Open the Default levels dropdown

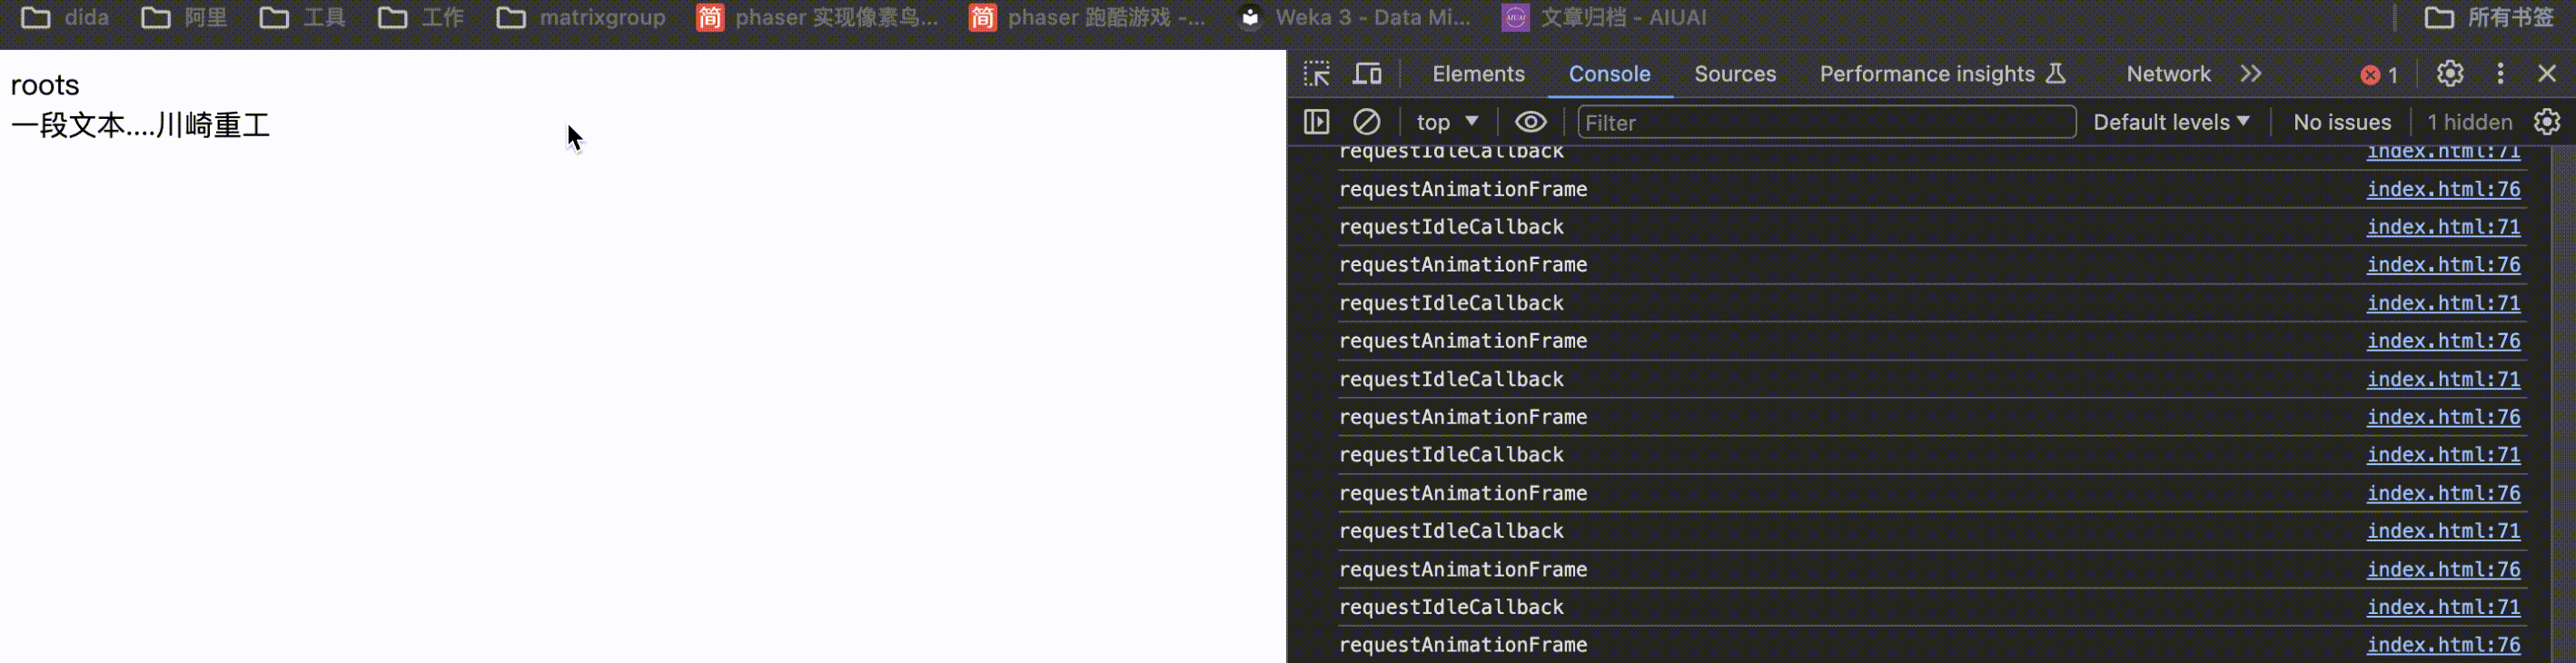pyautogui.click(x=2171, y=122)
